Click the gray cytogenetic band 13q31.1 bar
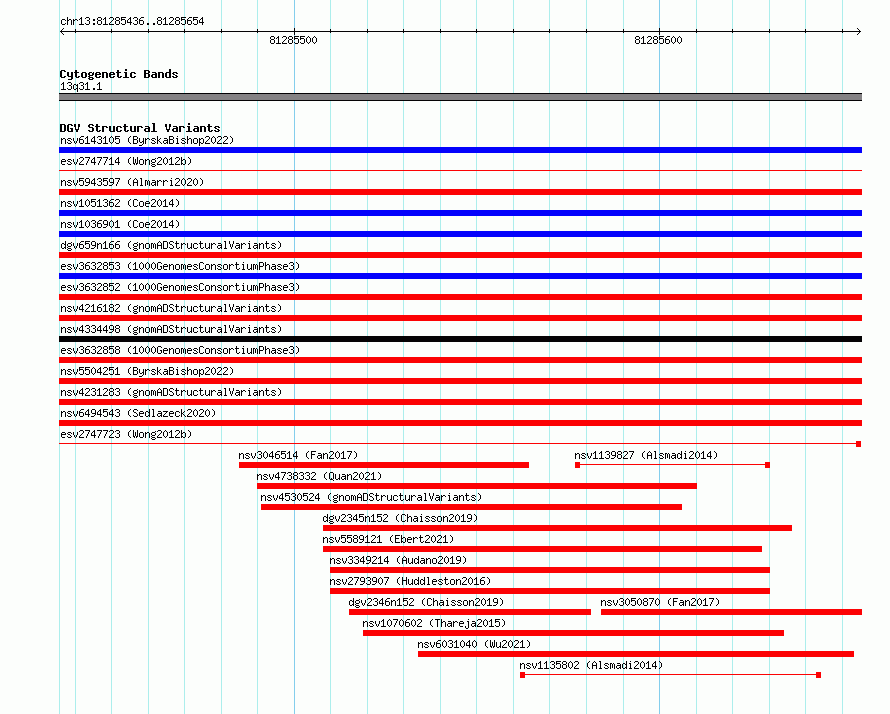This screenshot has height=714, width=890. coord(460,97)
